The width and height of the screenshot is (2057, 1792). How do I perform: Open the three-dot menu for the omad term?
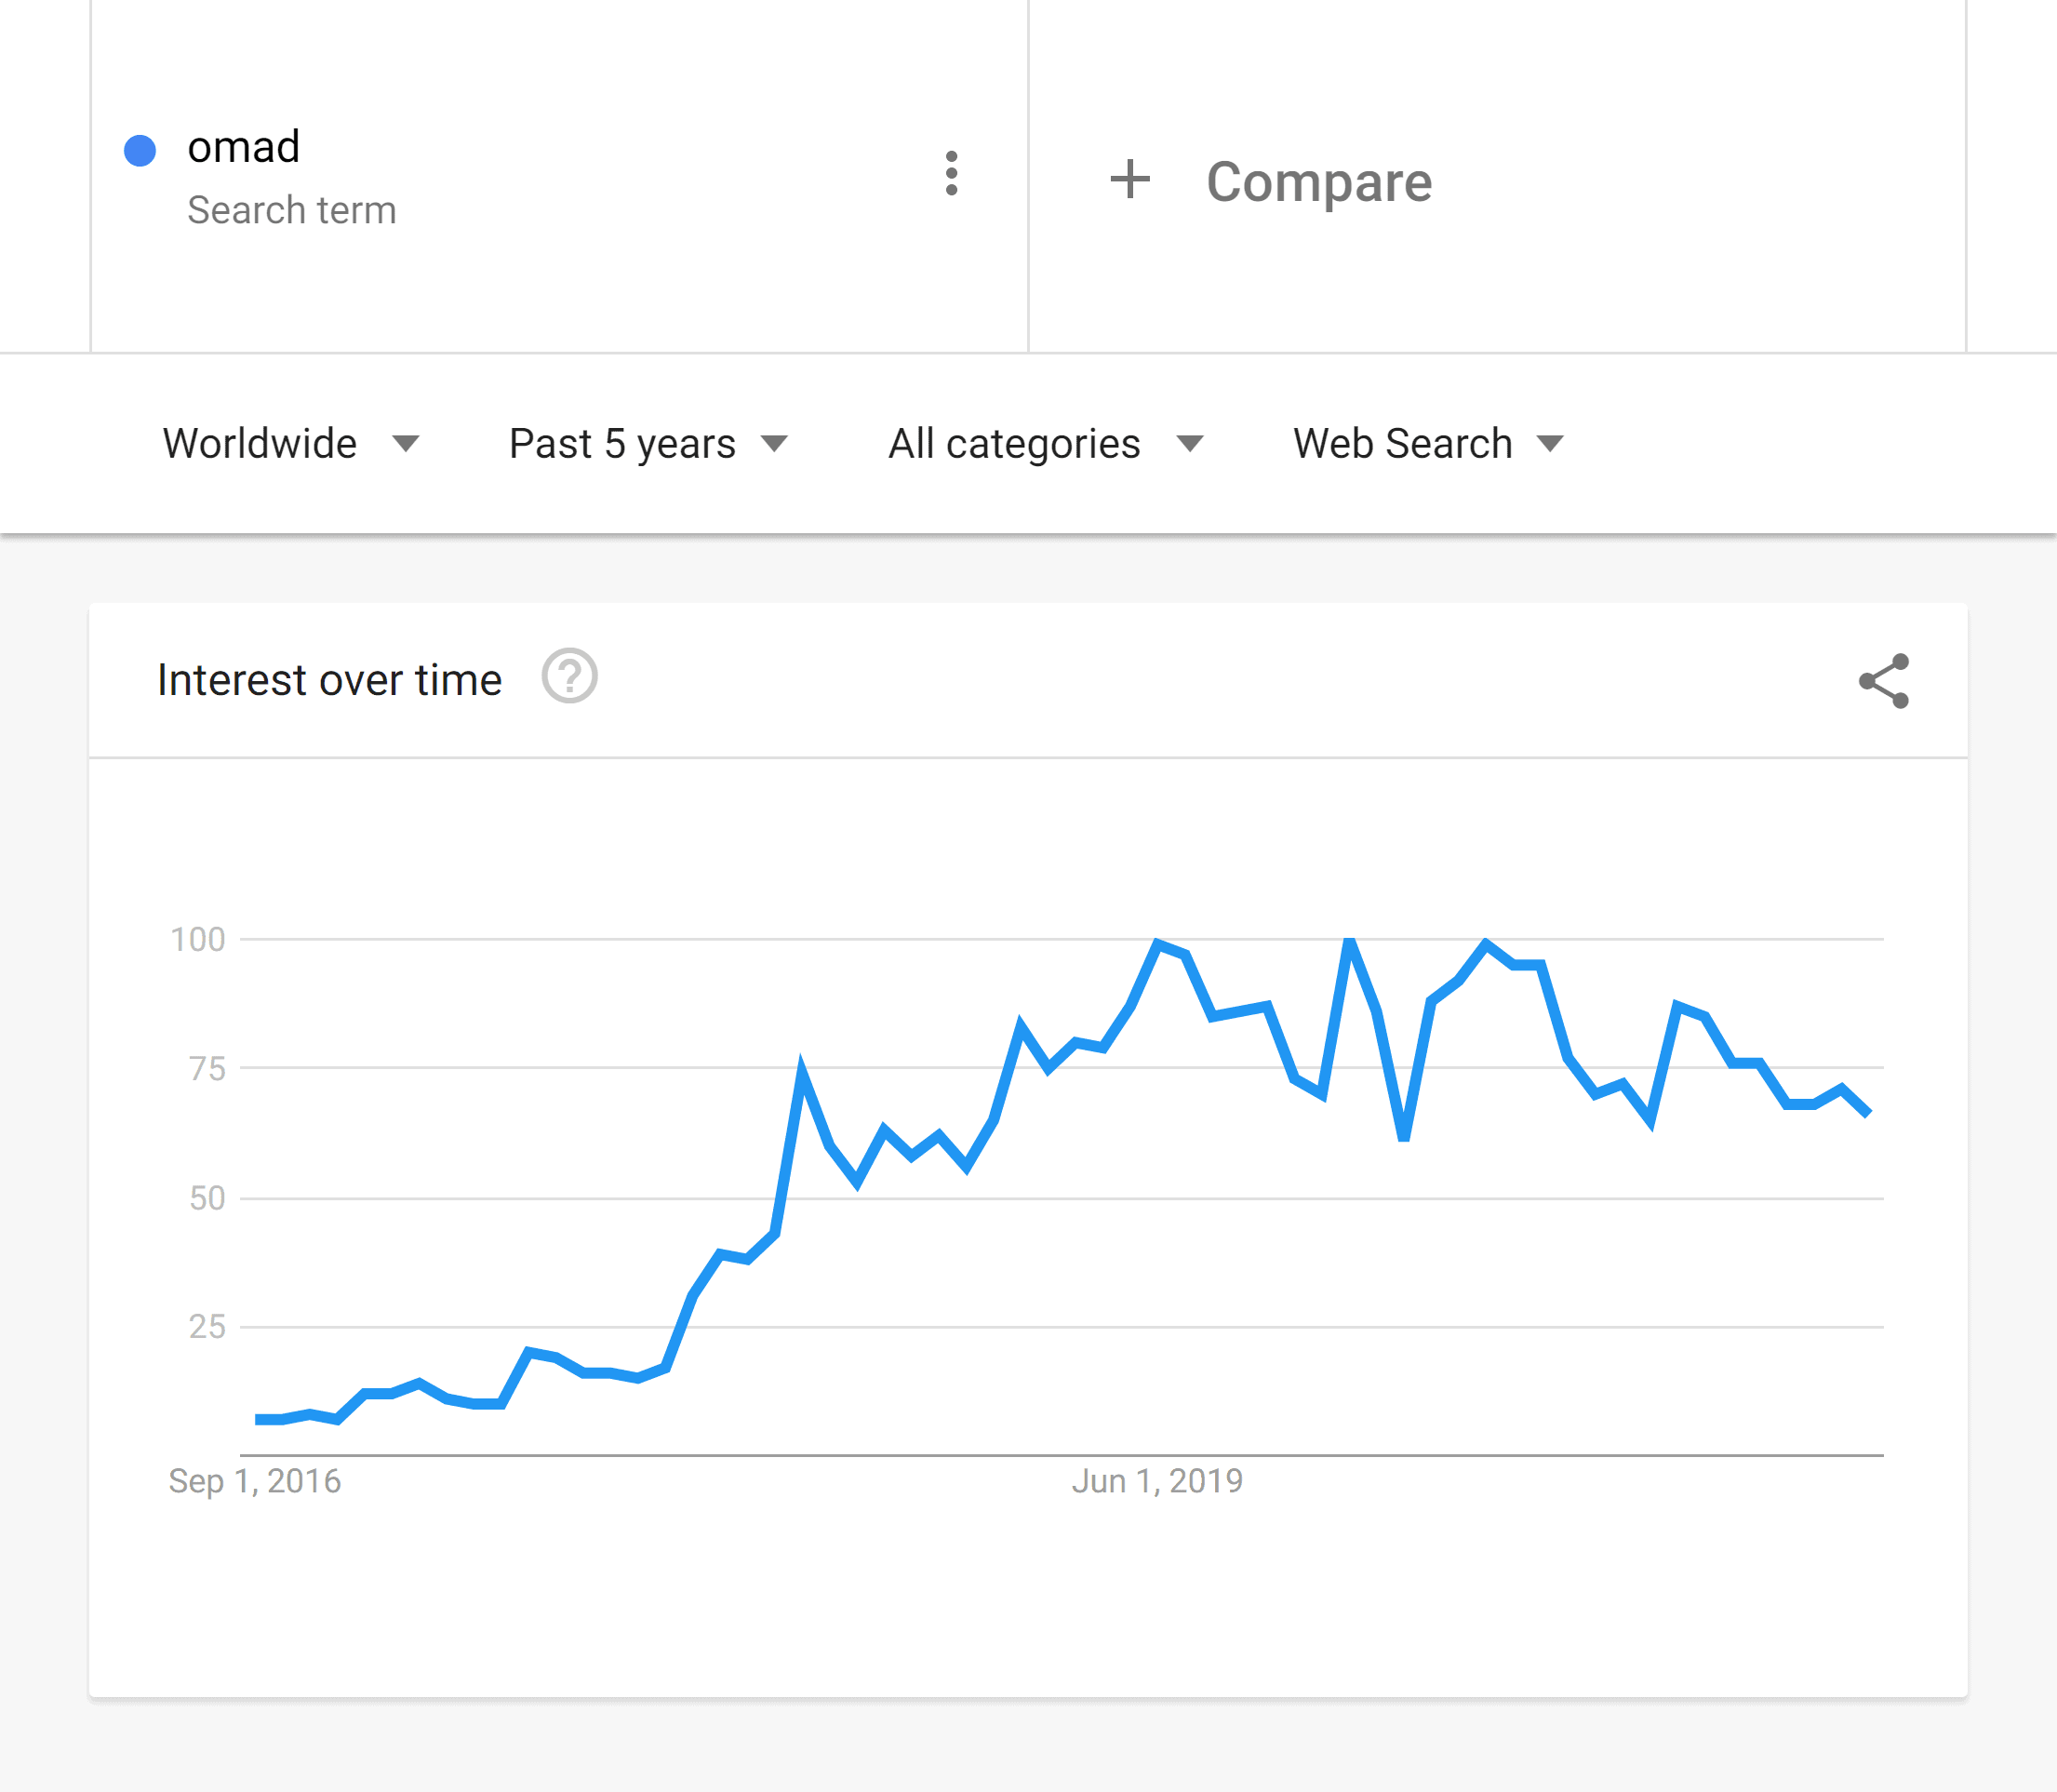951,174
